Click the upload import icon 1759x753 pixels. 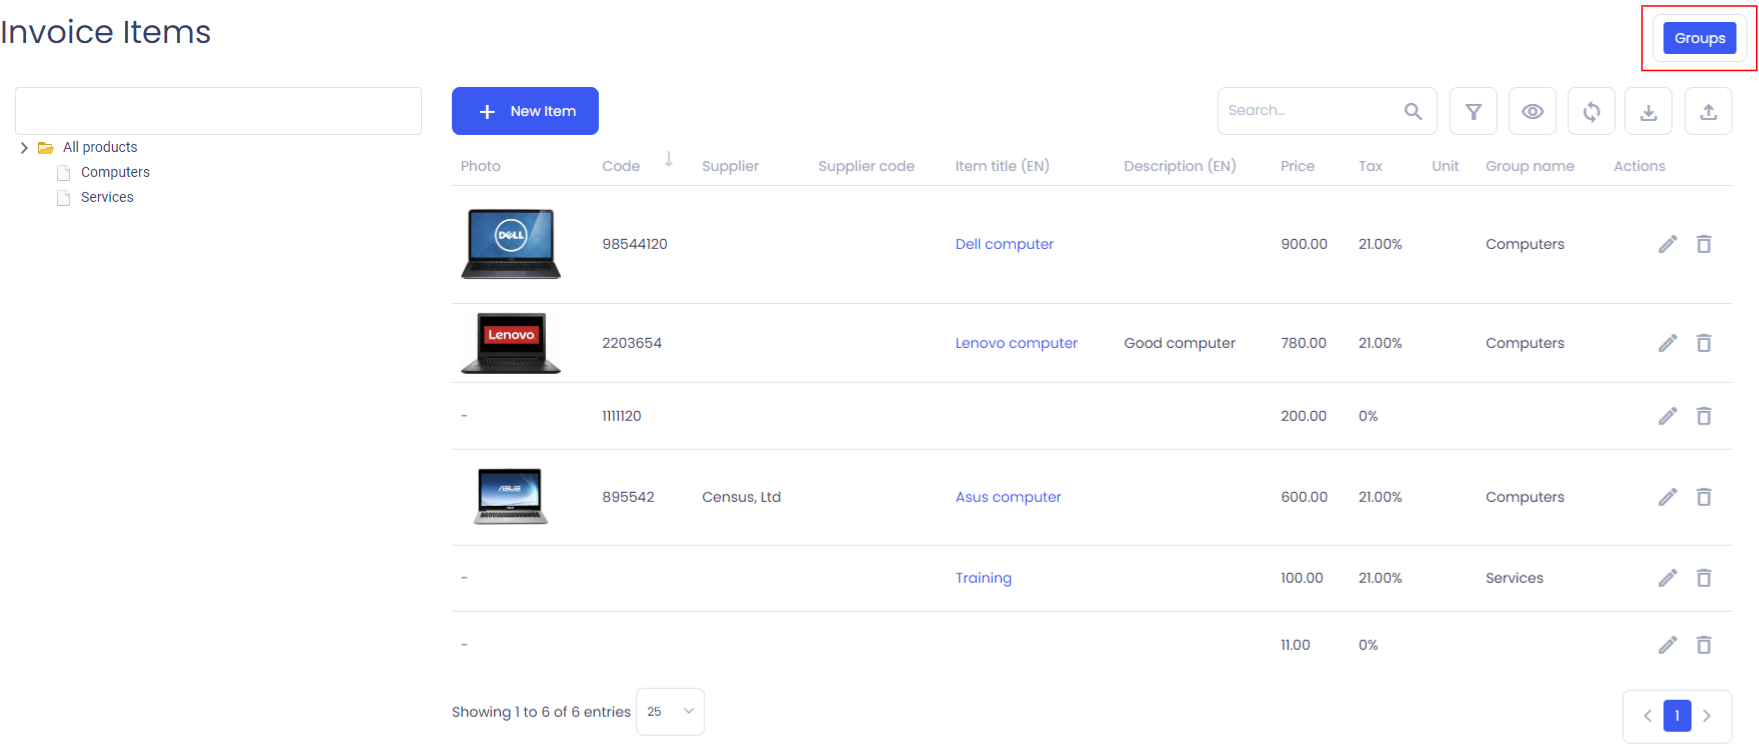click(x=1708, y=111)
